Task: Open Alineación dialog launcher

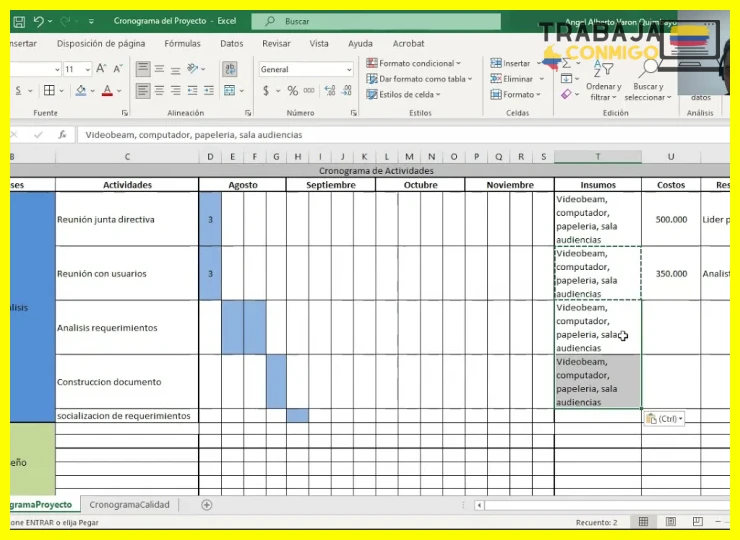Action: click(x=248, y=113)
